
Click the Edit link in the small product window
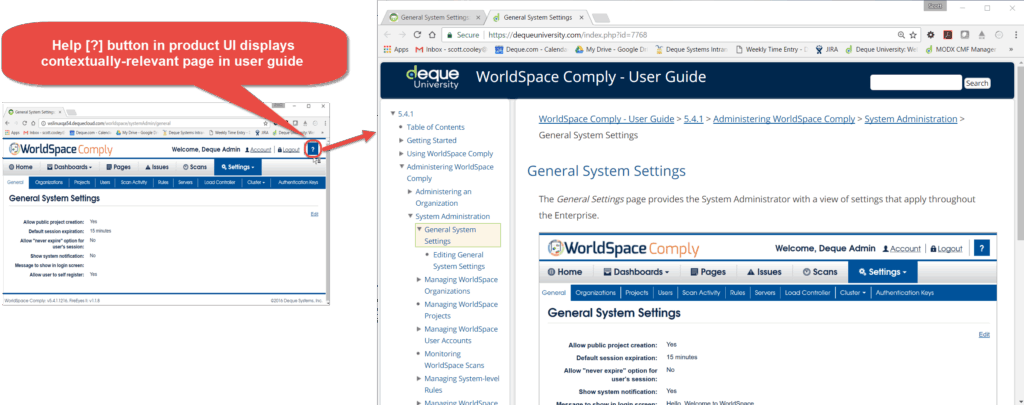coord(314,214)
